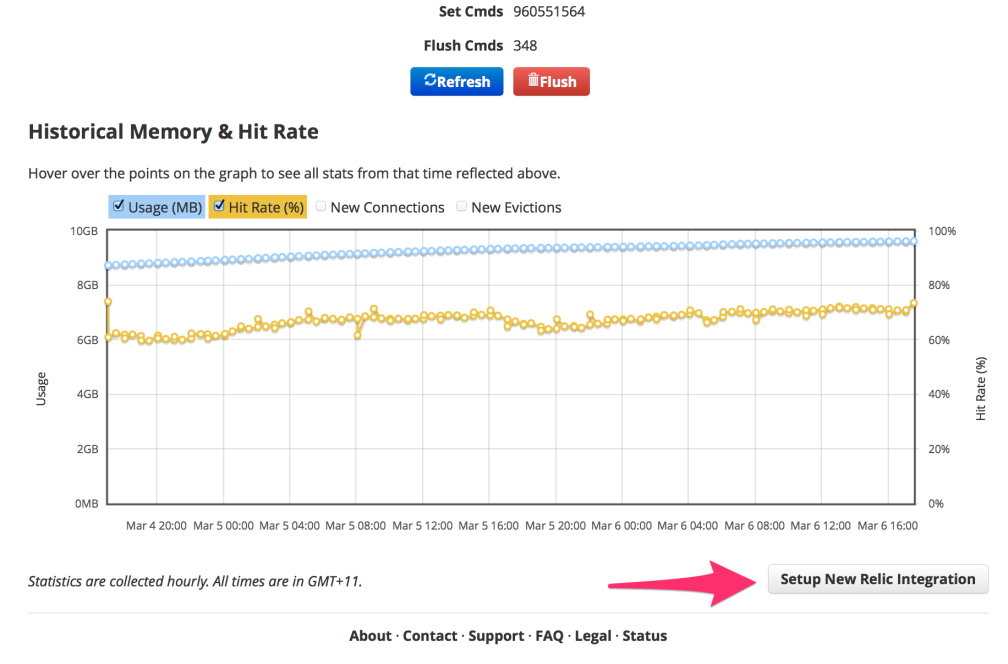Click Setup New Relic Integration
This screenshot has width=1008, height=664.
(x=877, y=579)
